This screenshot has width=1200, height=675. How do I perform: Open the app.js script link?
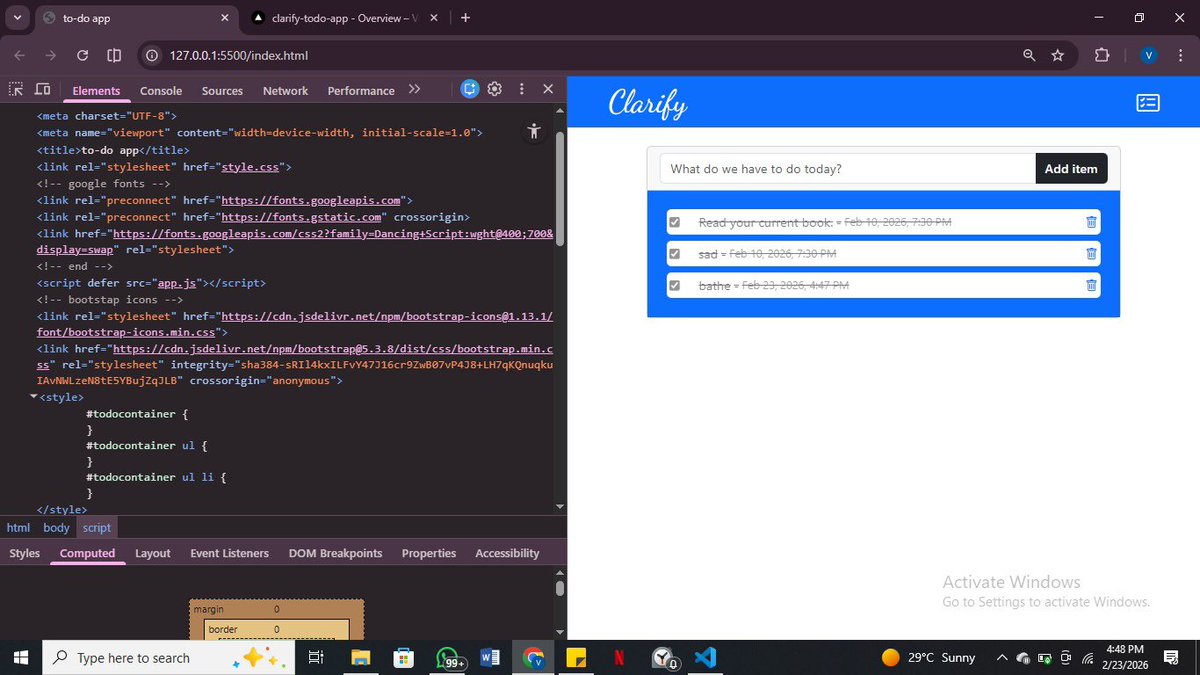178,283
